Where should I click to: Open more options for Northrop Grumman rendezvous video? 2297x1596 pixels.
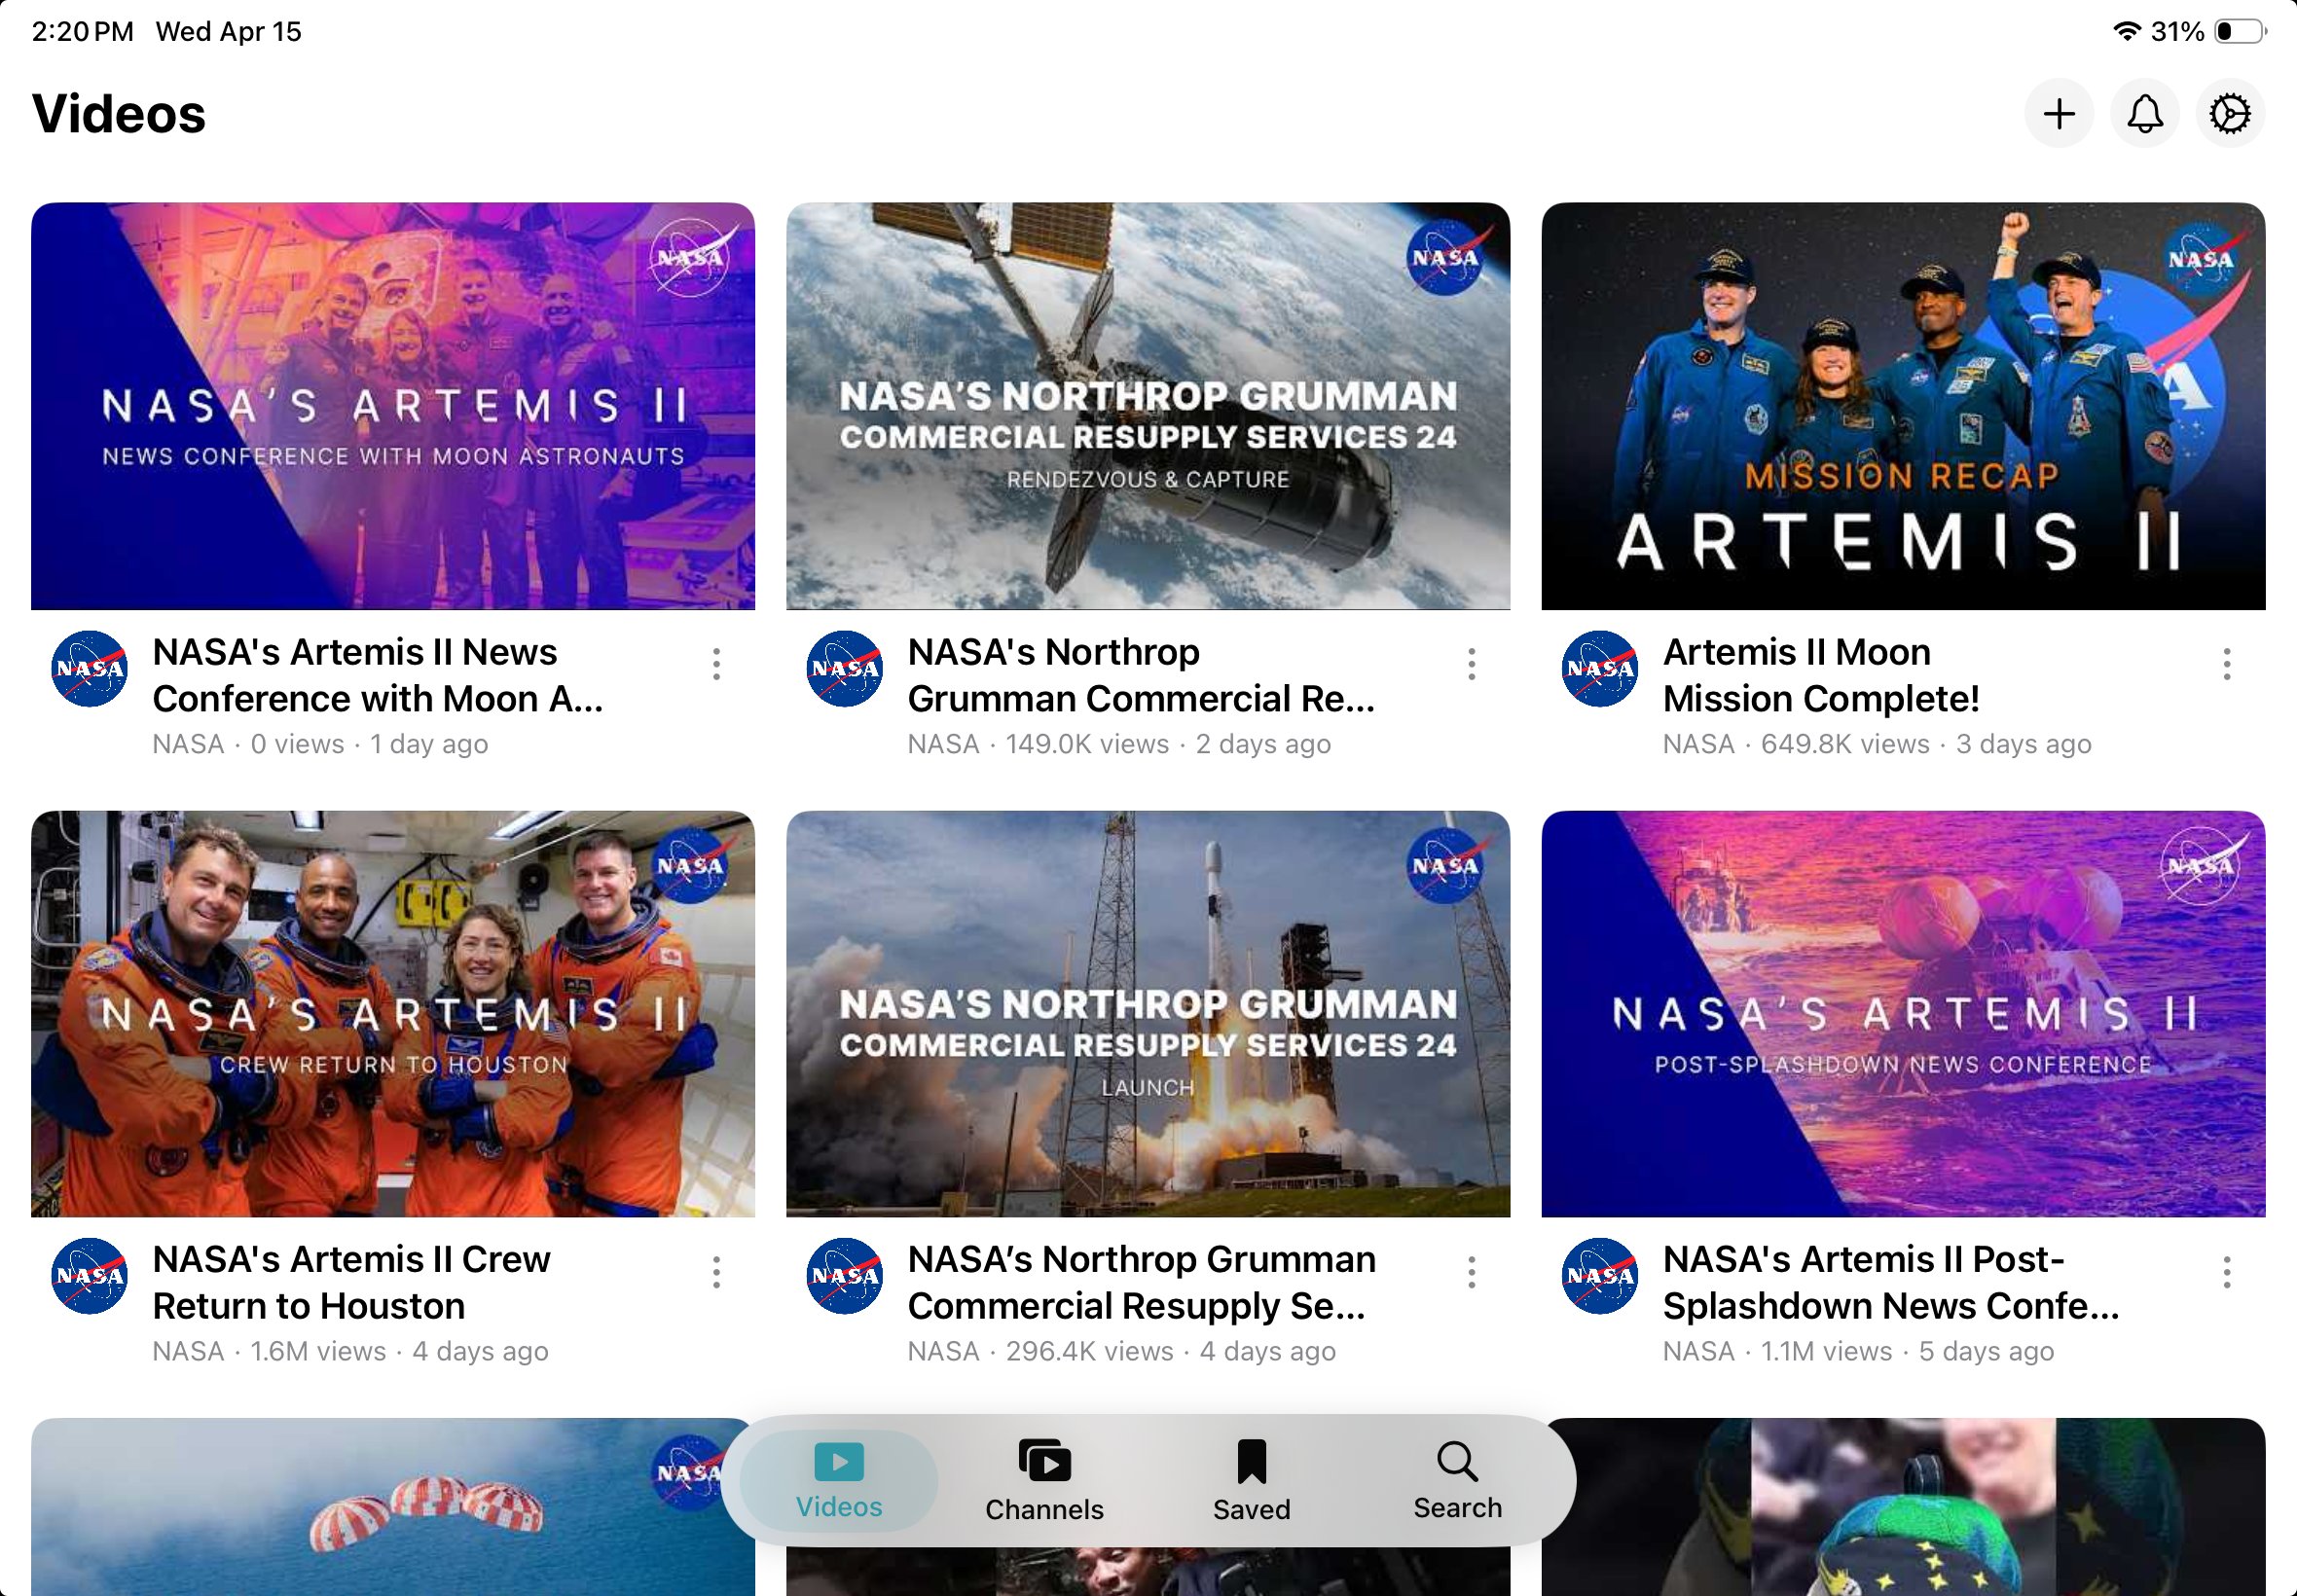(1471, 664)
